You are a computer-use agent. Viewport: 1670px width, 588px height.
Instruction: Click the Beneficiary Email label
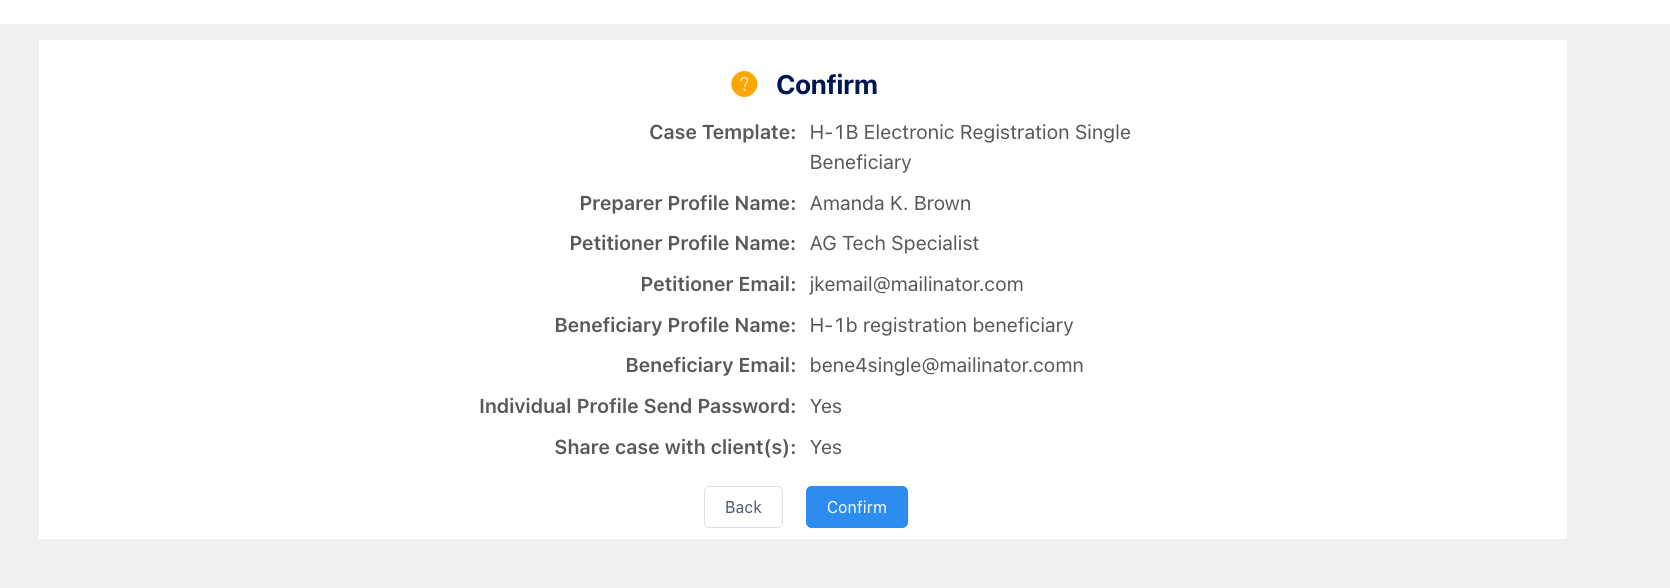(x=710, y=365)
